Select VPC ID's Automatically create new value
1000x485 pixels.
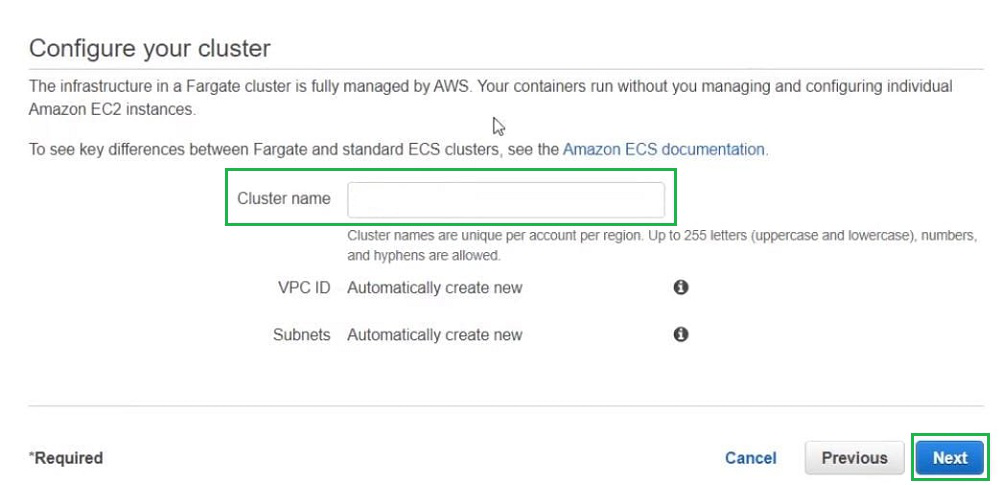434,288
